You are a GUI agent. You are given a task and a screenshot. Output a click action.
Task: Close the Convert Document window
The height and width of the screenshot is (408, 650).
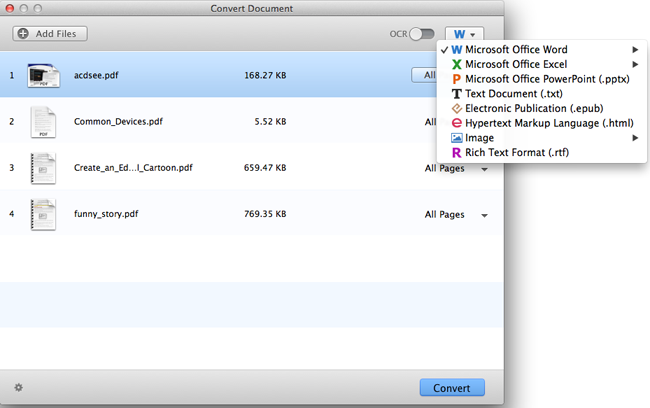click(x=10, y=8)
